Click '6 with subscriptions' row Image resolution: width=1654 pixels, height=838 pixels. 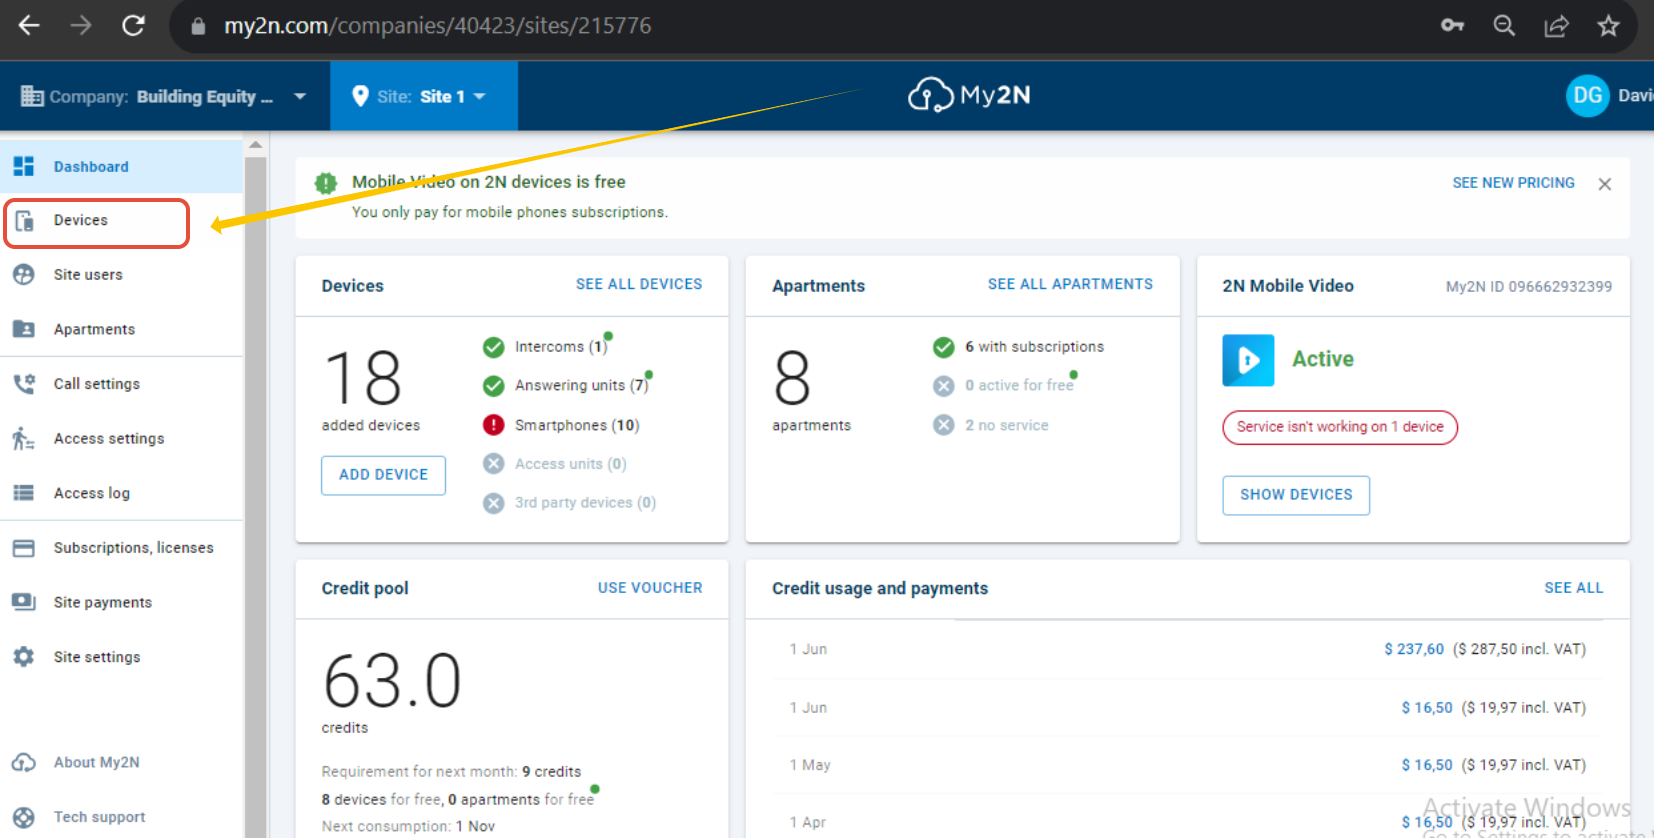[1018, 347]
